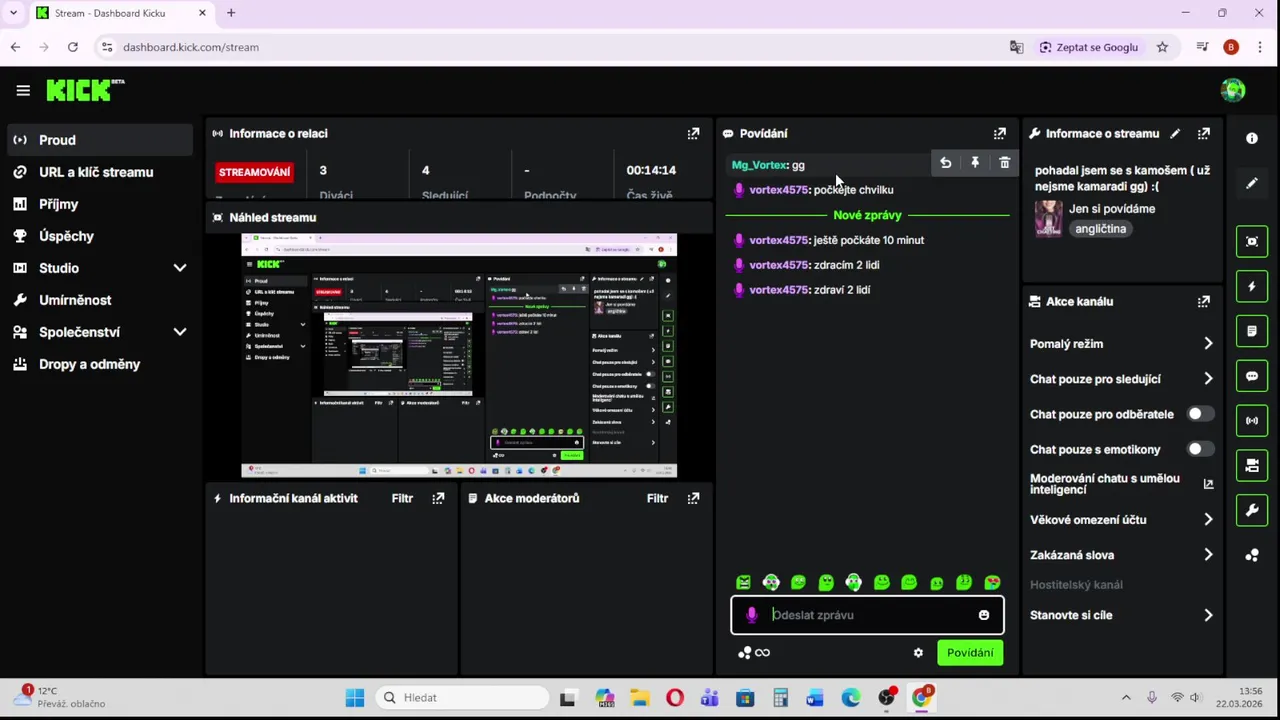Screen dimensions: 1280x720
Task: Pin the Mg_Vortex gg message
Action: click(975, 163)
